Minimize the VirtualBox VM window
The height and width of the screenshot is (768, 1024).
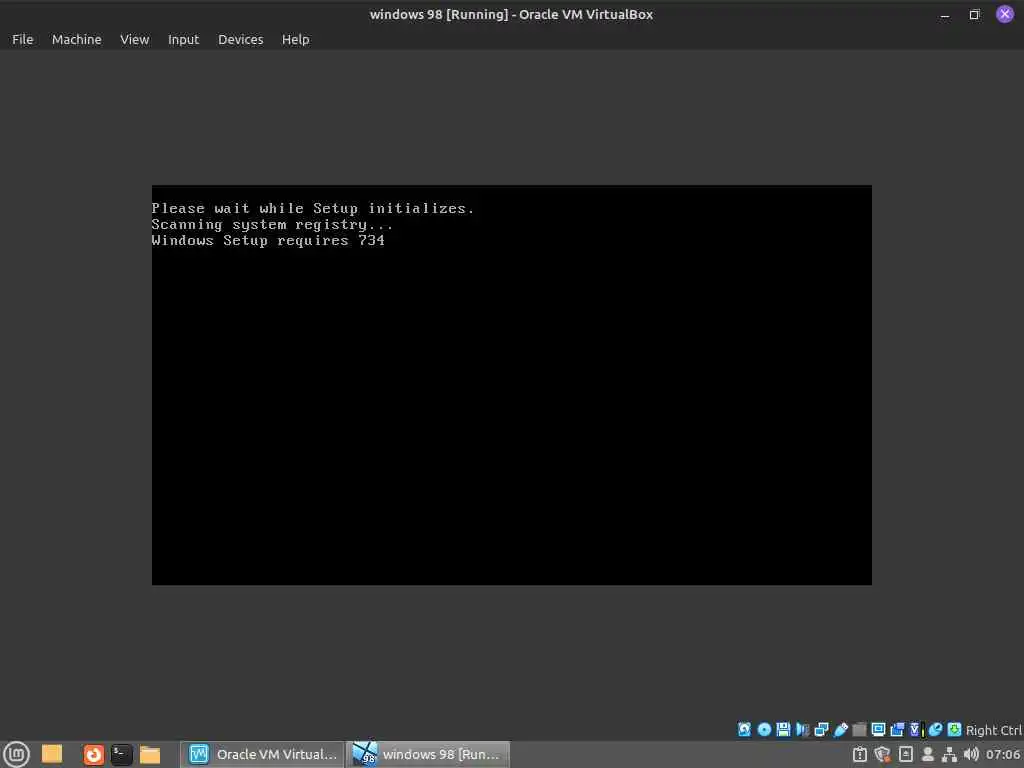[x=944, y=14]
